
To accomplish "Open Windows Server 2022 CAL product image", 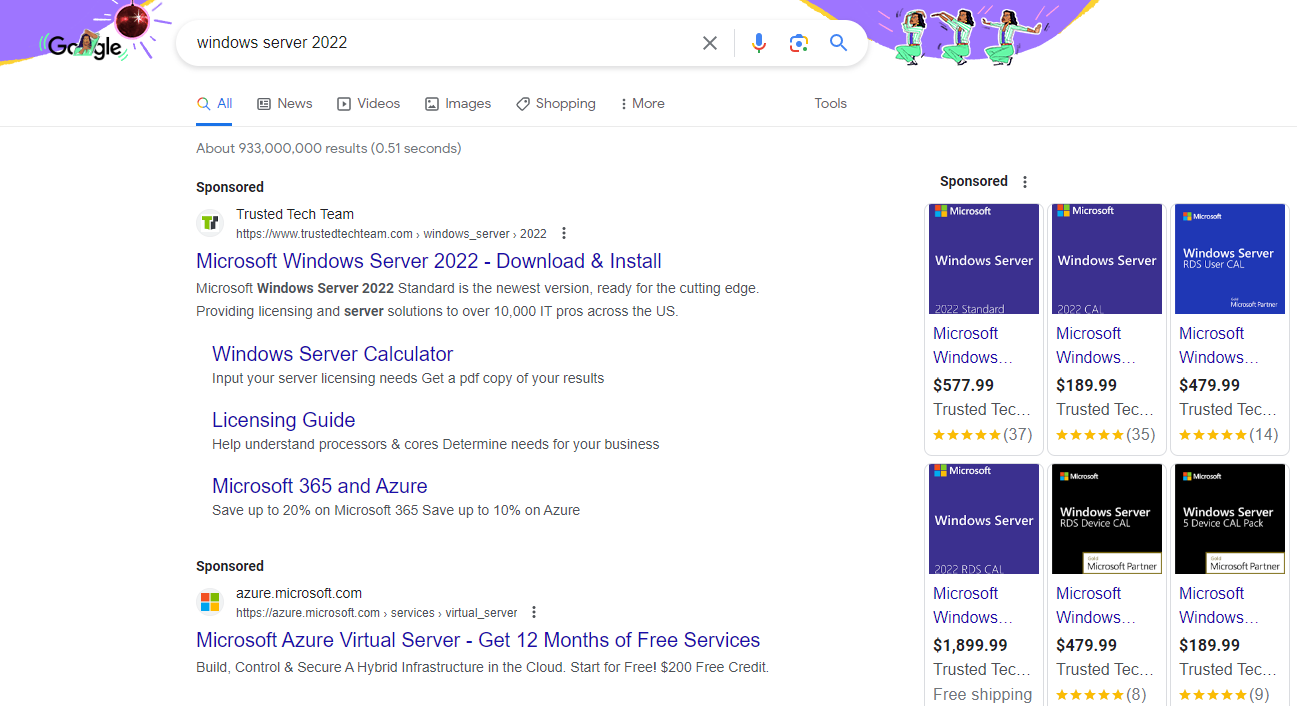I will coord(1107,259).
